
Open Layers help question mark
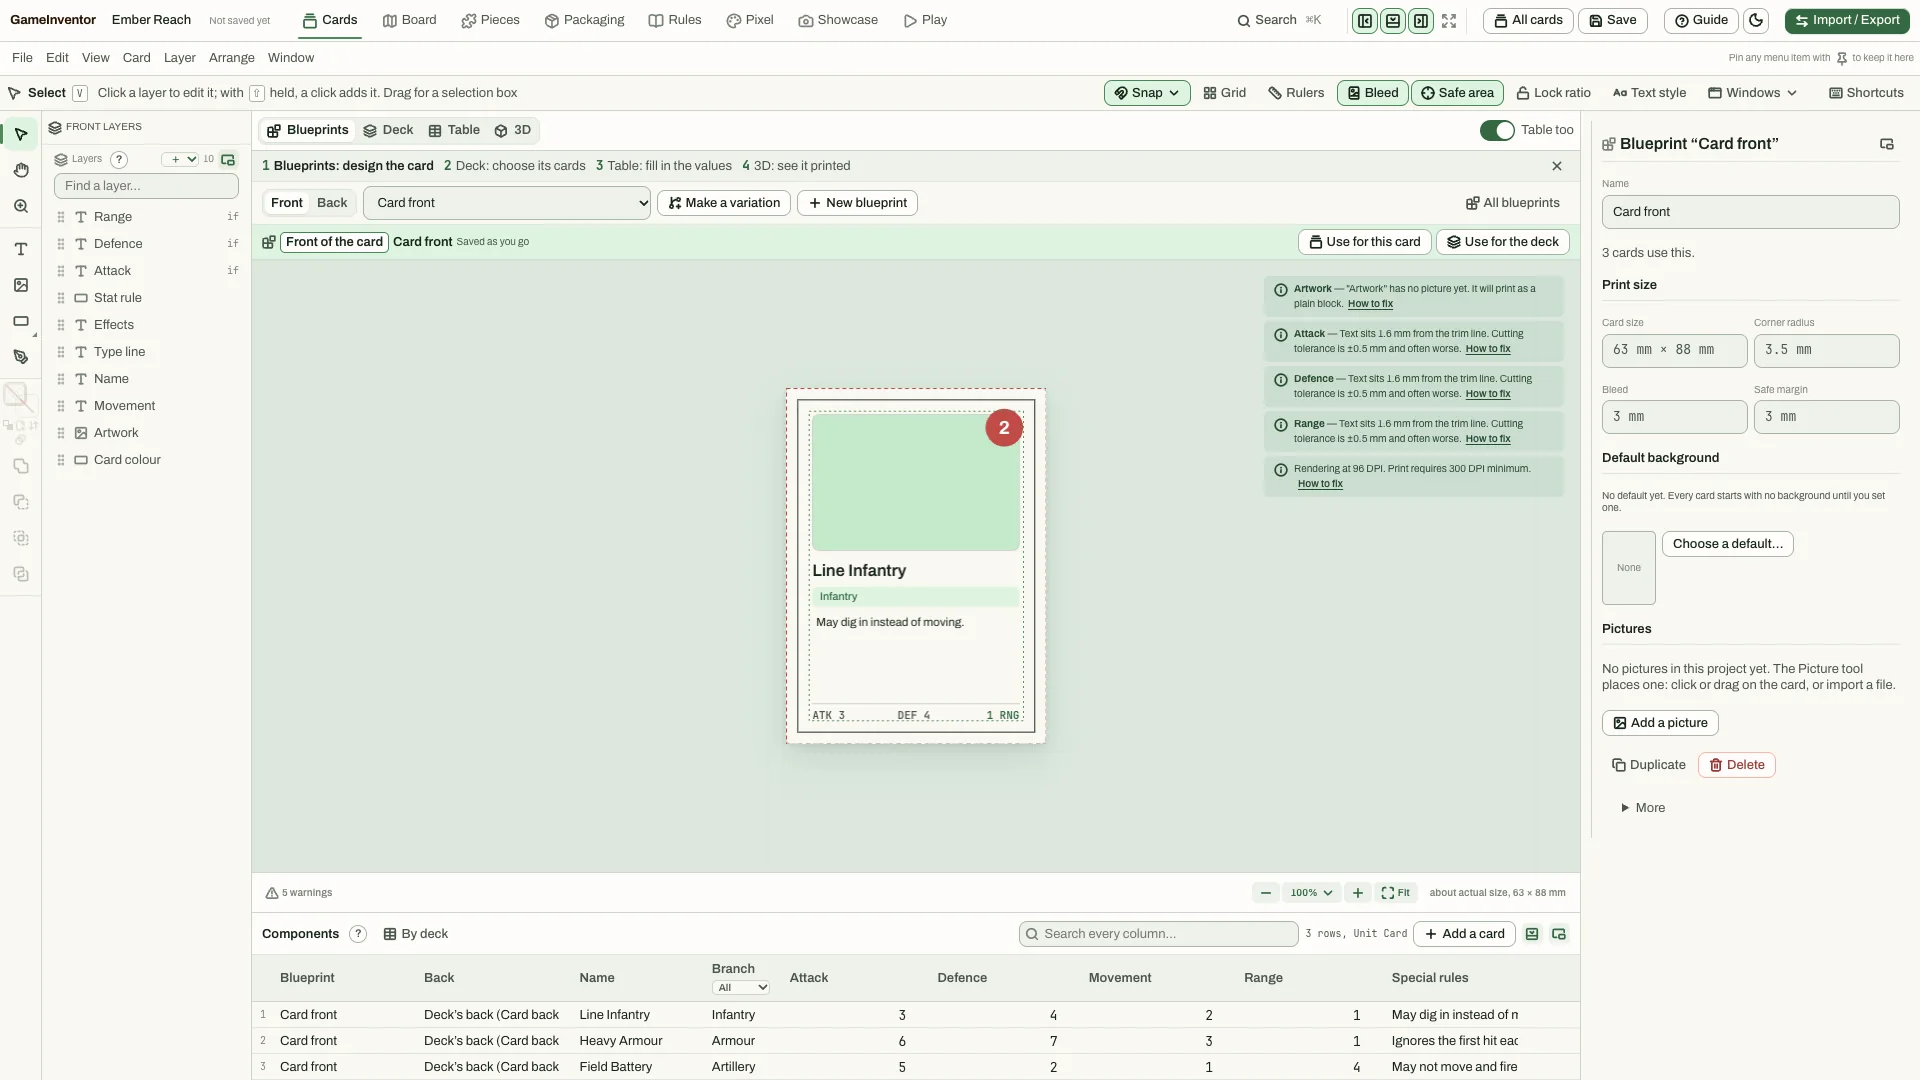pyautogui.click(x=119, y=159)
